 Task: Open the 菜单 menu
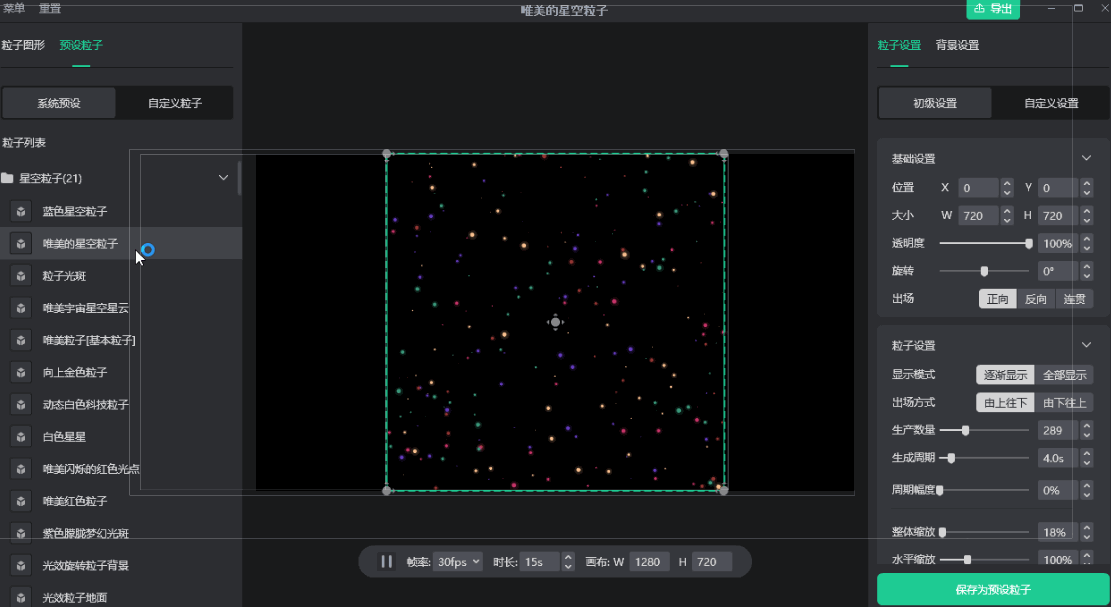point(14,7)
